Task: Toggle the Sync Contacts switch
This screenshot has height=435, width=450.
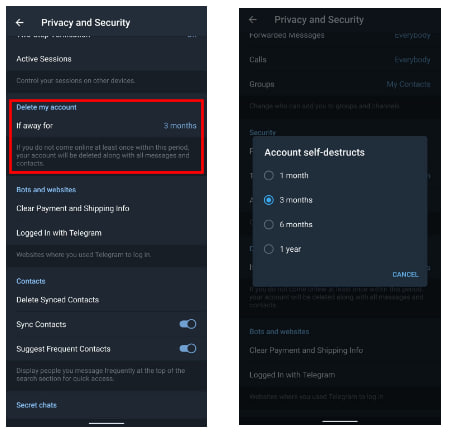Action: [188, 324]
